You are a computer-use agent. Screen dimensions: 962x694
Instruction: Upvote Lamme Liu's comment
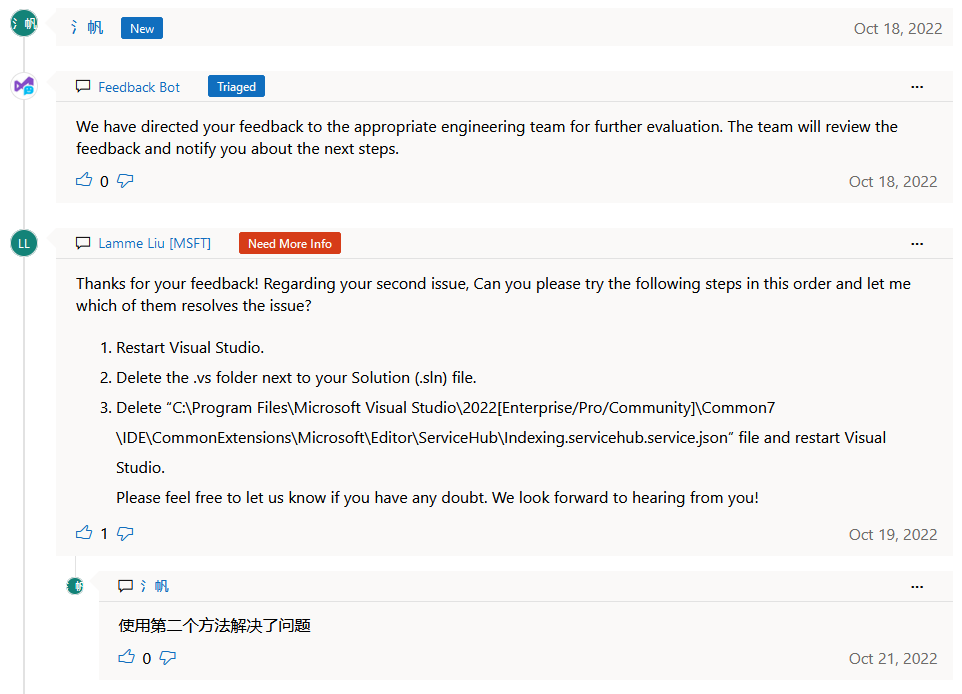tap(84, 533)
